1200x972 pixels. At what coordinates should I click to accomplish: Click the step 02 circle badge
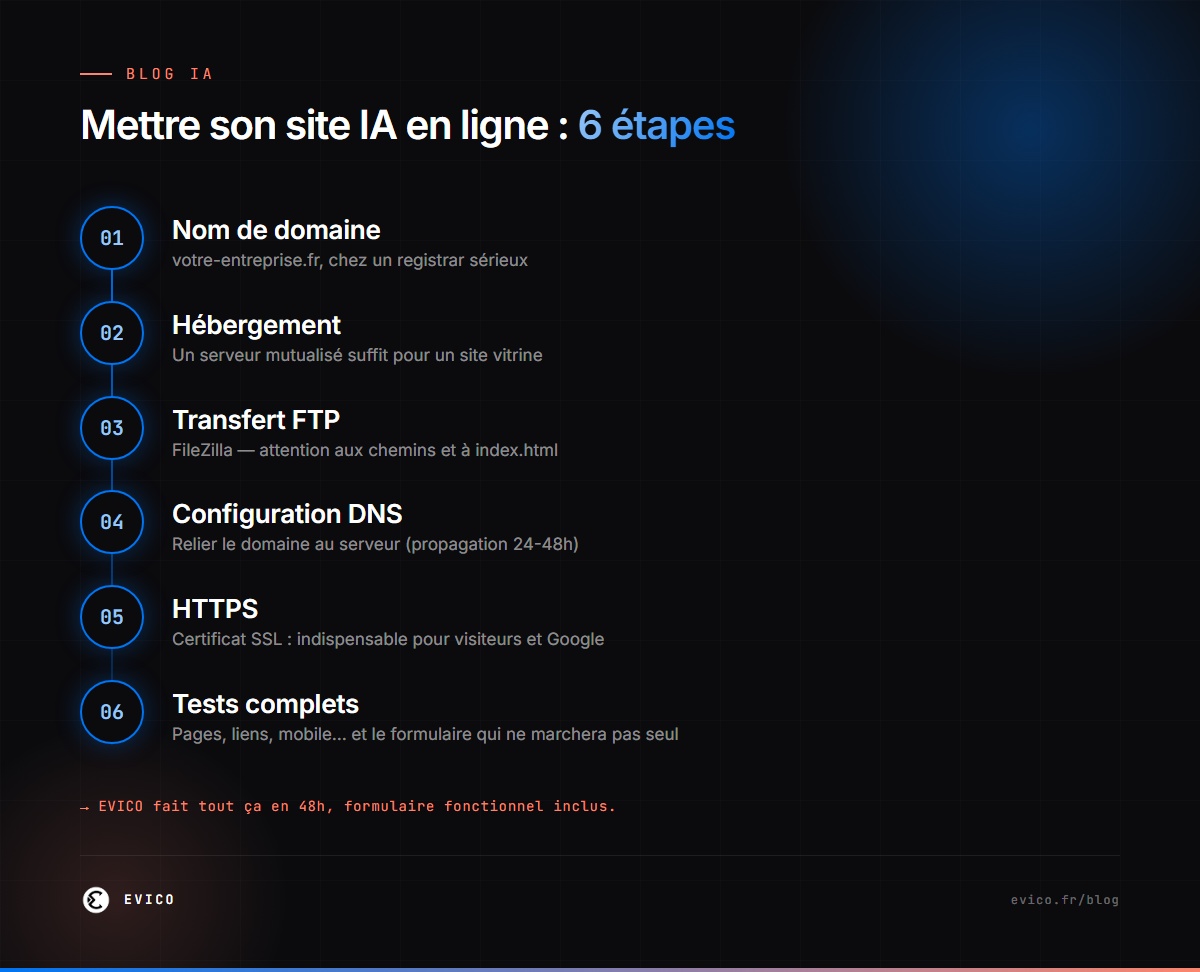tap(112, 333)
